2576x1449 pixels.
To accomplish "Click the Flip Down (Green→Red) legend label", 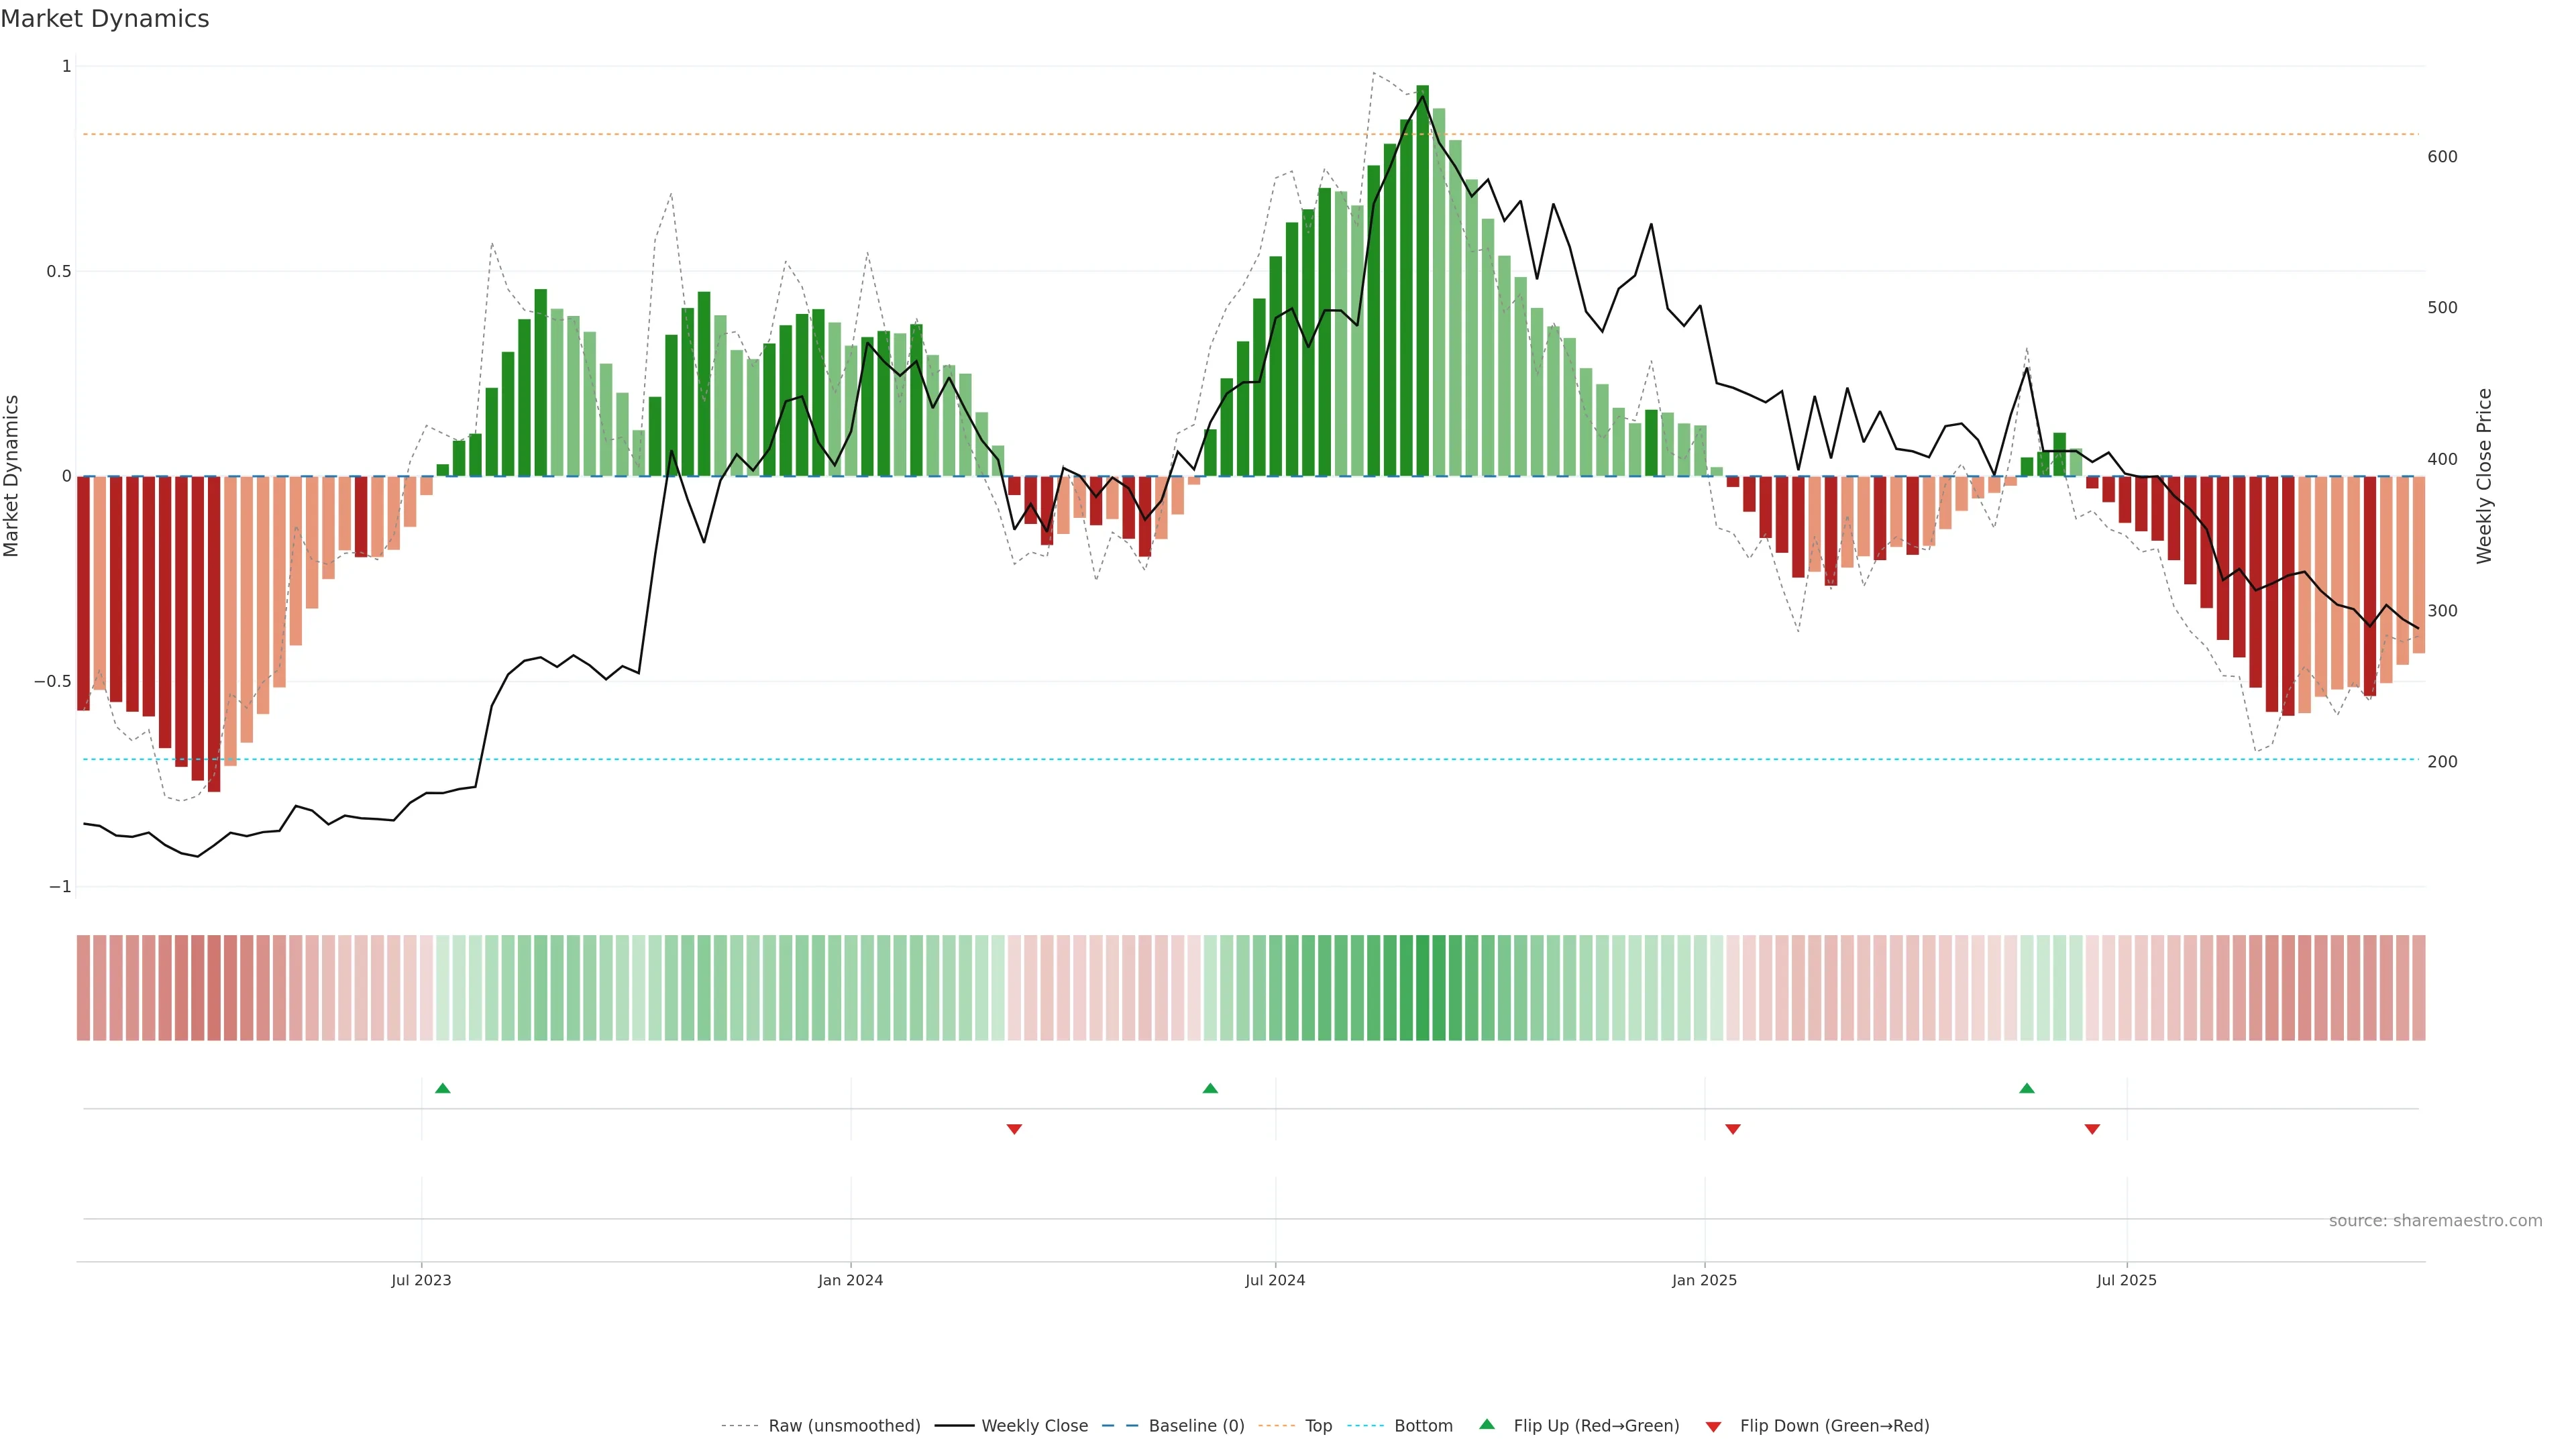I will pos(1834,1426).
